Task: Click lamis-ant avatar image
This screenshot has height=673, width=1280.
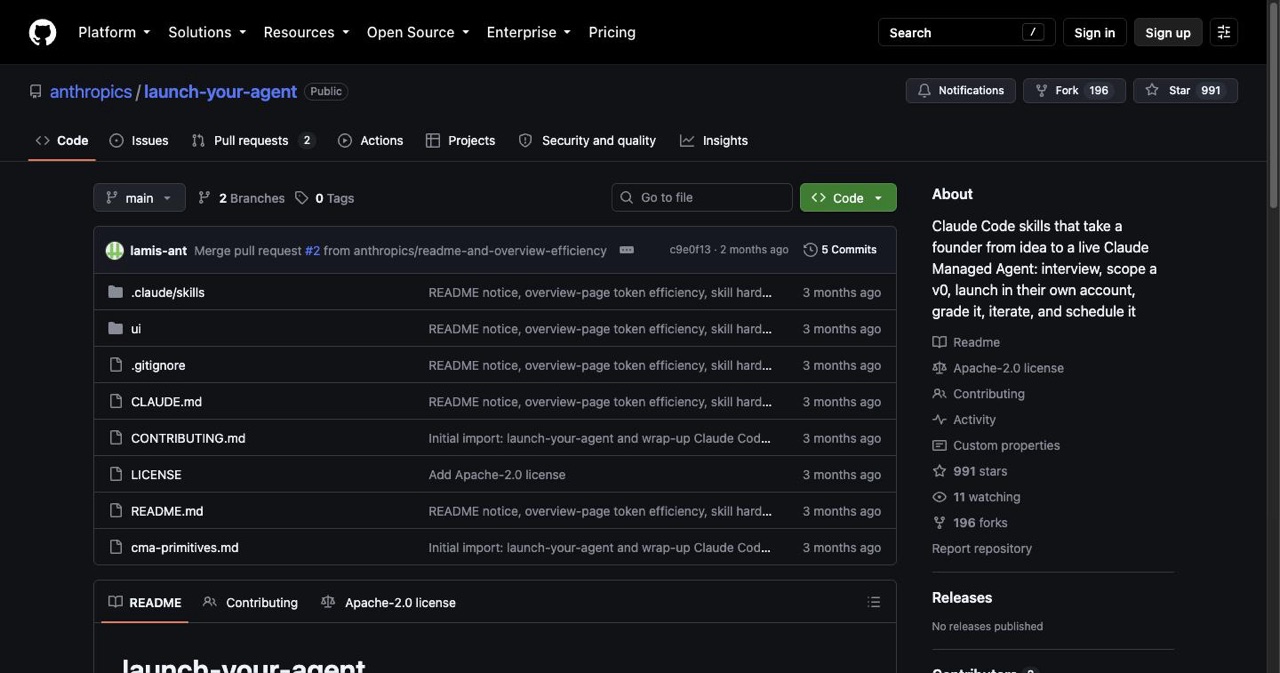Action: pos(115,250)
